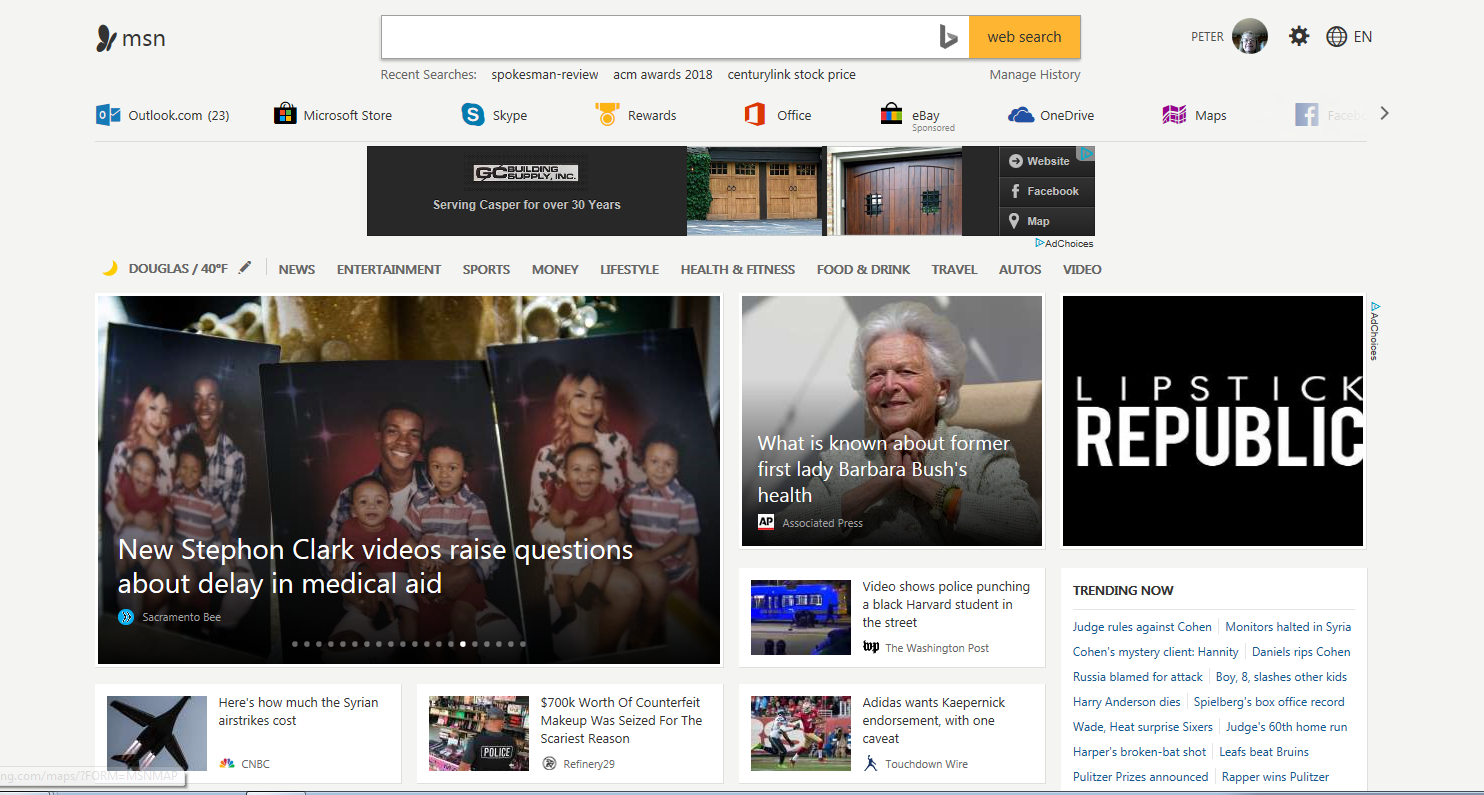Click the Website button in the ad
1484x795 pixels.
tap(1047, 161)
